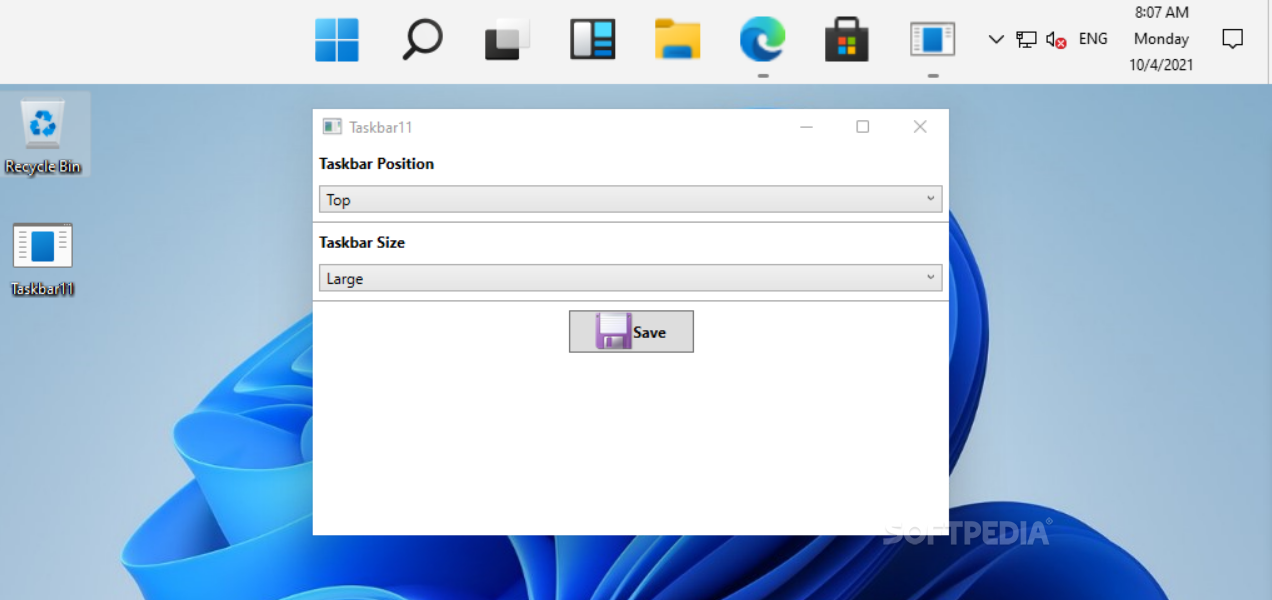Open the notification center icon
Image resolution: width=1272 pixels, height=600 pixels.
[1233, 39]
